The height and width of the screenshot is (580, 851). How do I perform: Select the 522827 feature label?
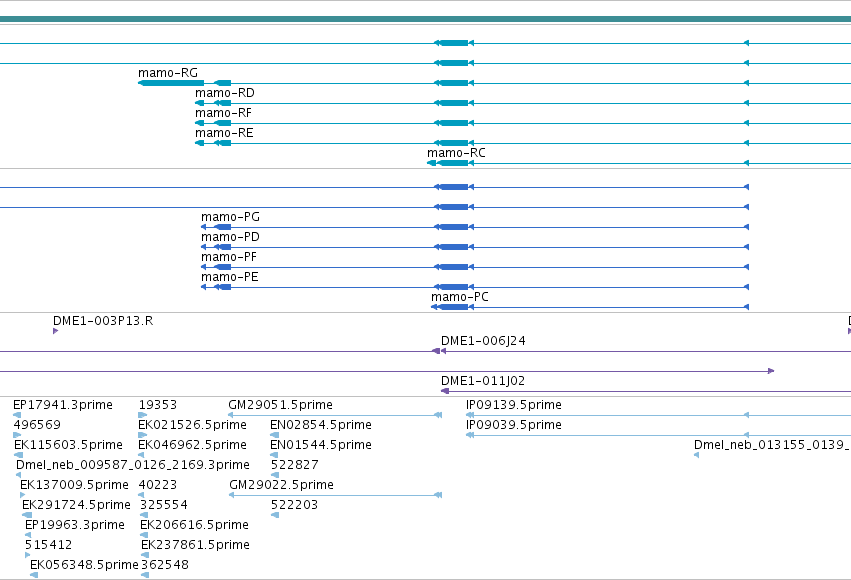(x=295, y=465)
